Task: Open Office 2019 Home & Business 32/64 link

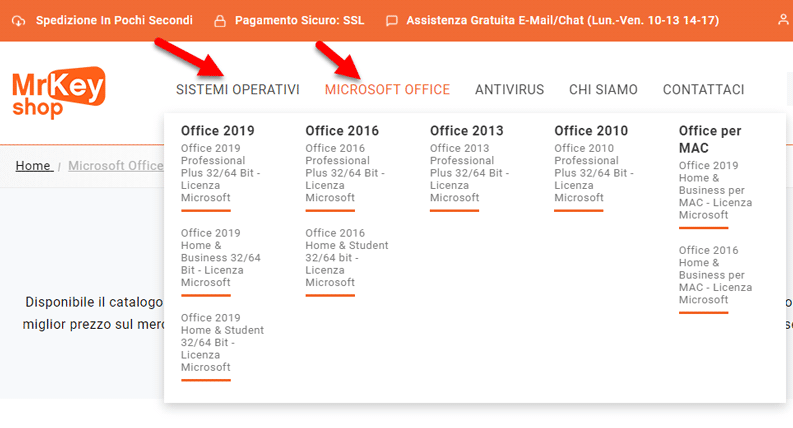Action: click(221, 258)
